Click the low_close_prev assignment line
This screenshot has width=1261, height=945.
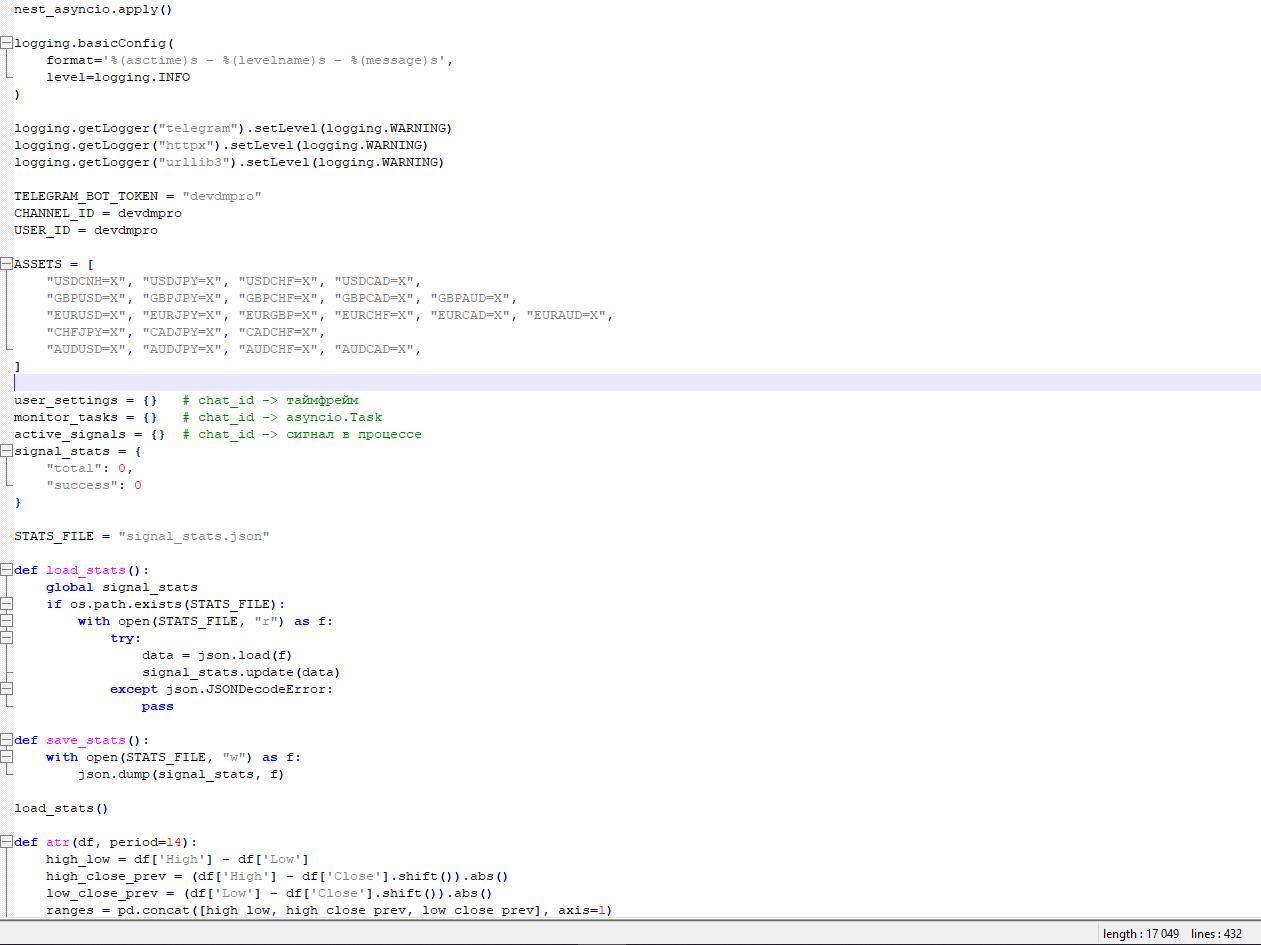tap(270, 893)
